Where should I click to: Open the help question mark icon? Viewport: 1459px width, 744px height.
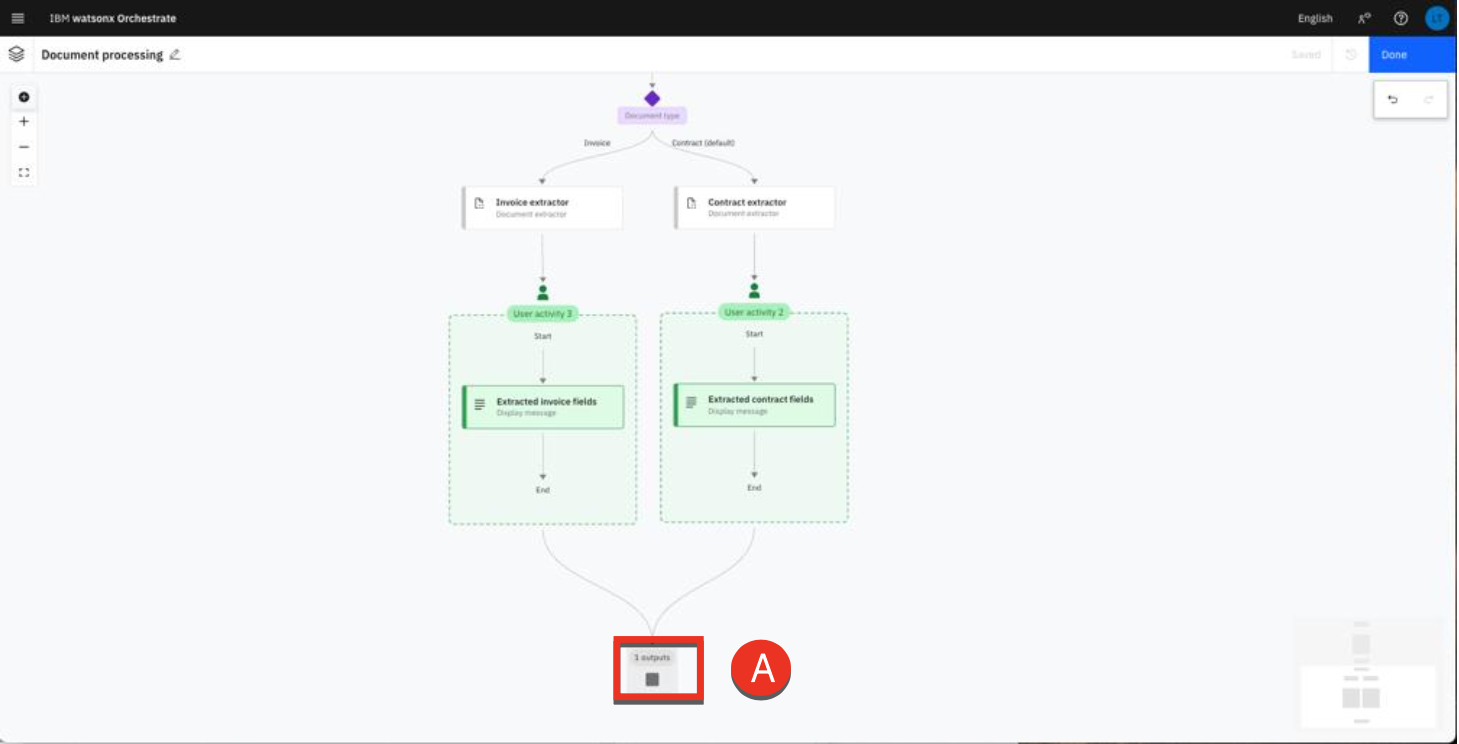click(1401, 18)
